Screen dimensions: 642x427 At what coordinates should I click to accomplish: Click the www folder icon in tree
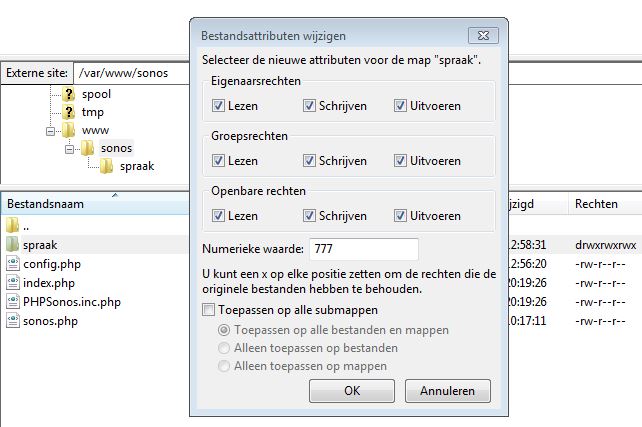click(x=68, y=130)
